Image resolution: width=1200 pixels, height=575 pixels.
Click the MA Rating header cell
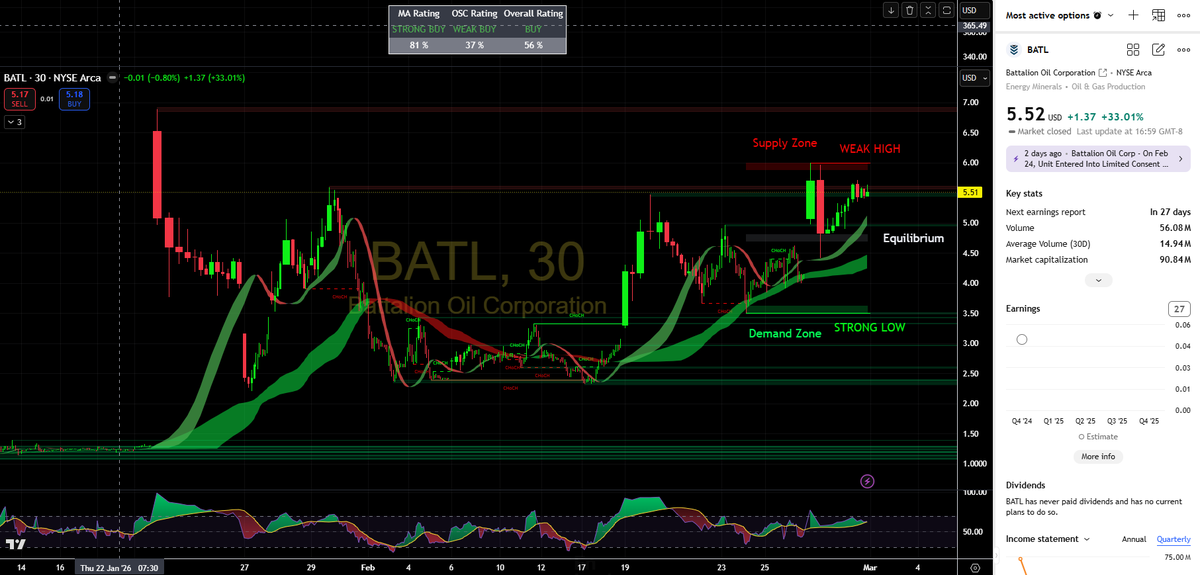(x=418, y=14)
